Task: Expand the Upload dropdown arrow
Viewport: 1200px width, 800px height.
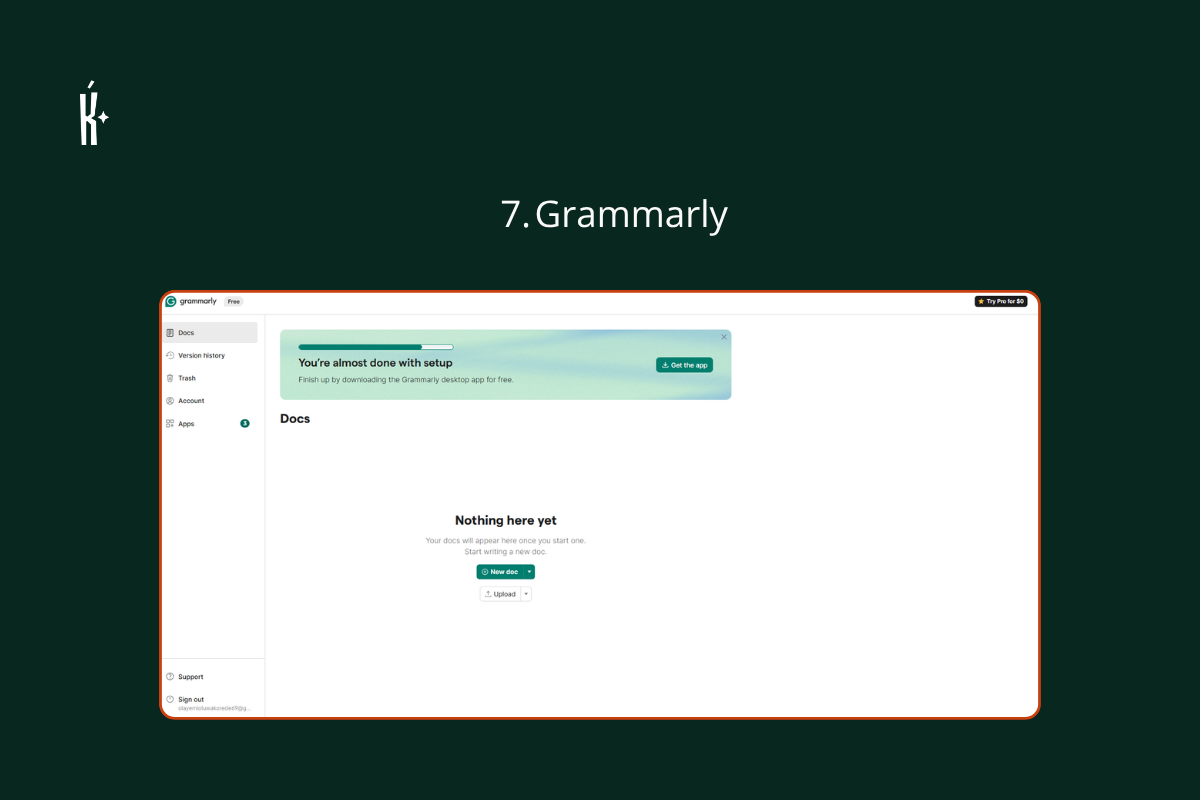Action: pos(526,594)
